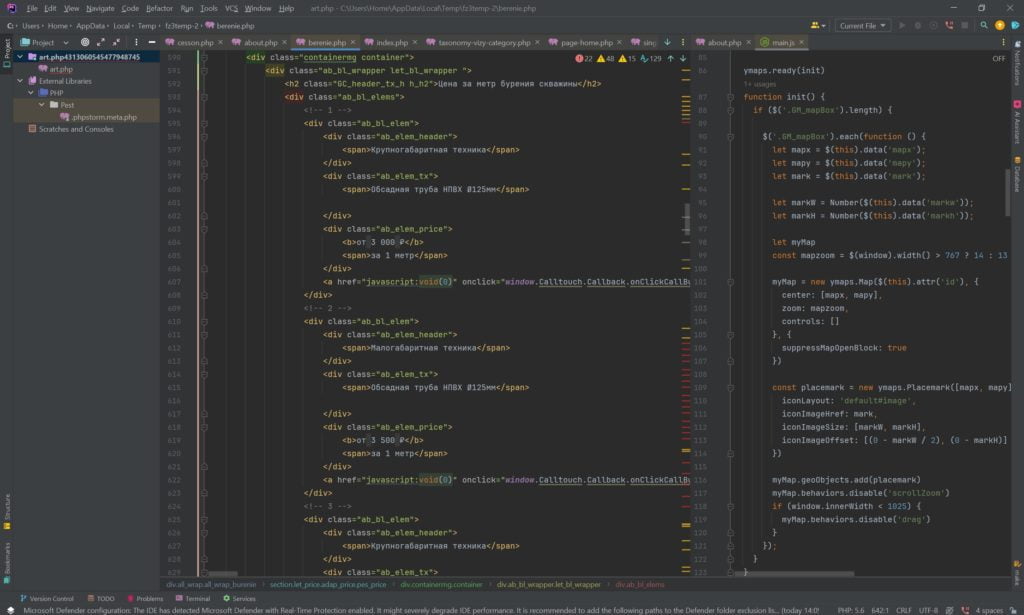Click the Expand All icon in Project panel
The height and width of the screenshot is (615, 1024).
click(x=100, y=42)
